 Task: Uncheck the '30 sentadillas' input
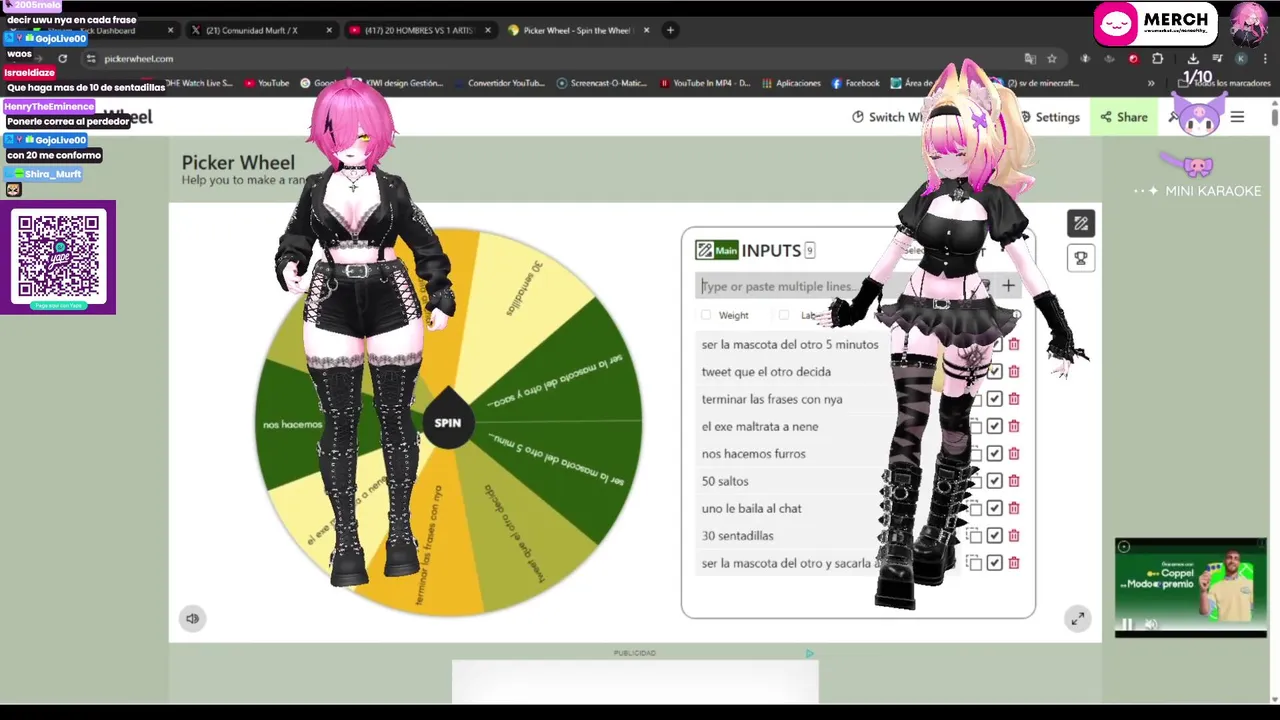pyautogui.click(x=994, y=536)
